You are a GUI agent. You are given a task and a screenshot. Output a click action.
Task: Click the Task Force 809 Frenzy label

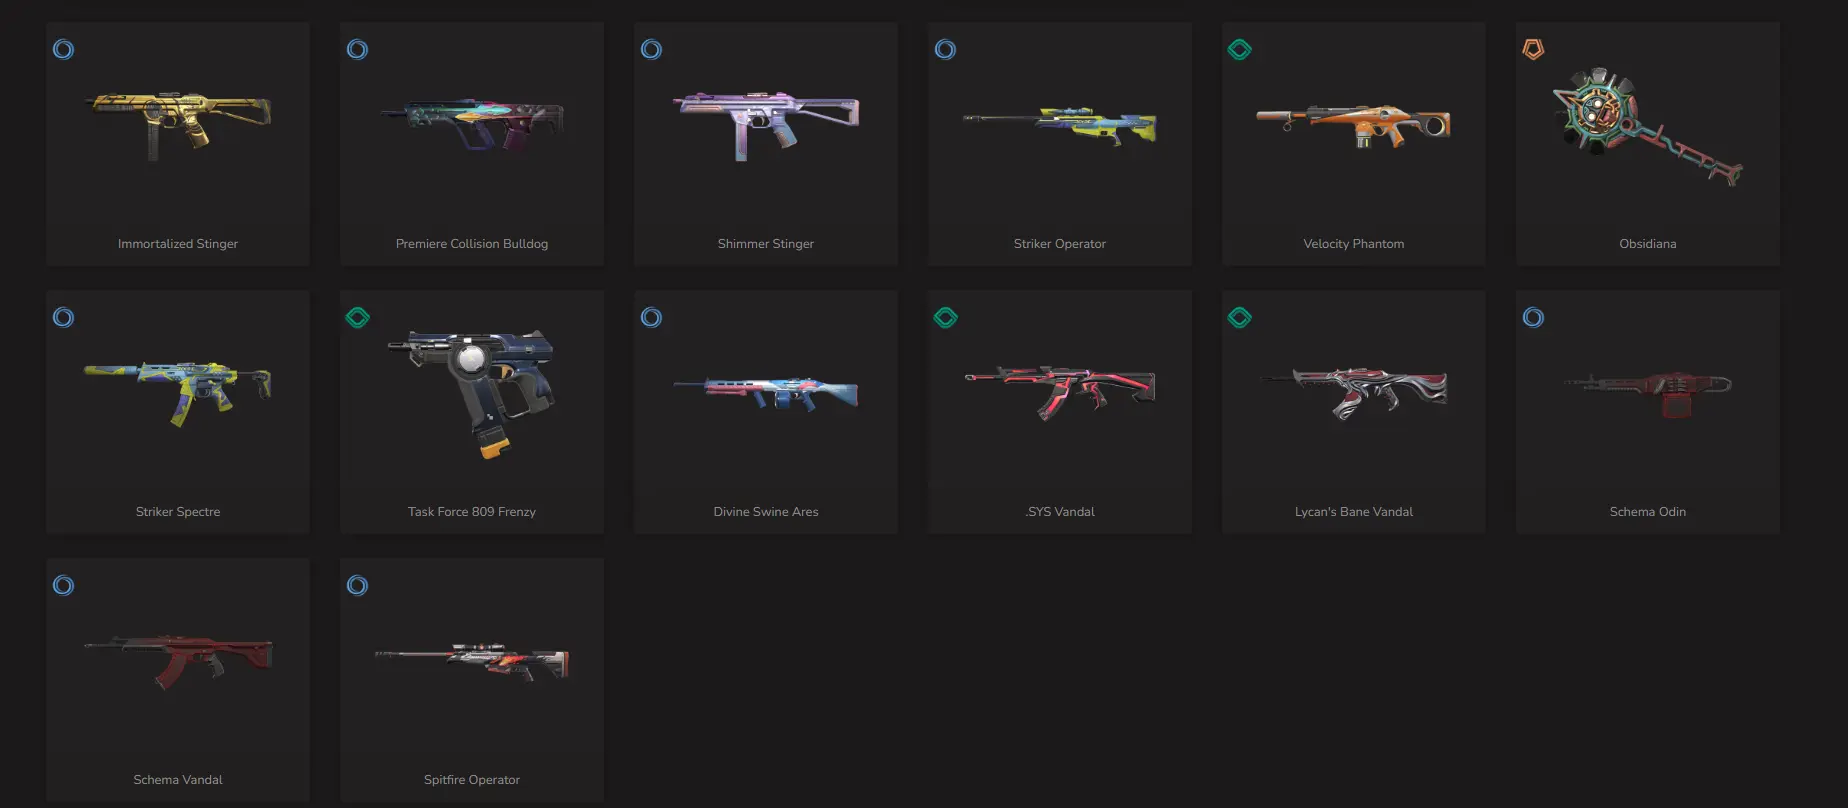tap(472, 512)
